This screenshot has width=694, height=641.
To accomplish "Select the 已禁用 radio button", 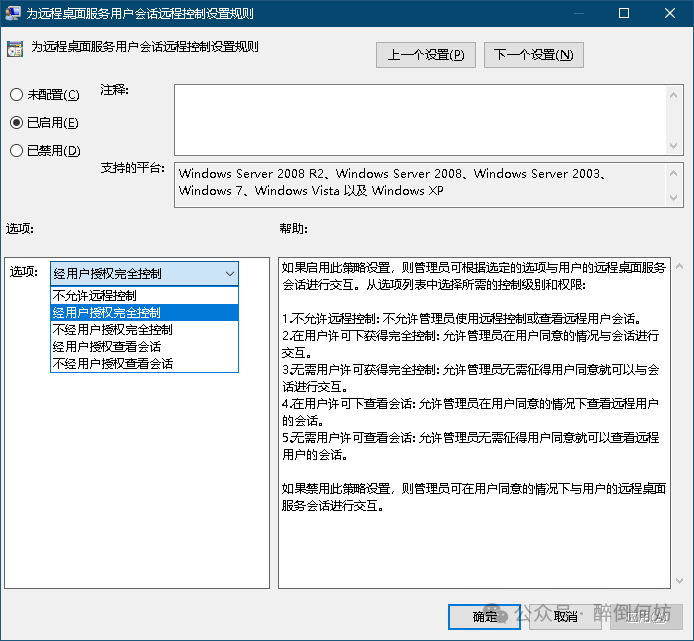I will tap(16, 151).
